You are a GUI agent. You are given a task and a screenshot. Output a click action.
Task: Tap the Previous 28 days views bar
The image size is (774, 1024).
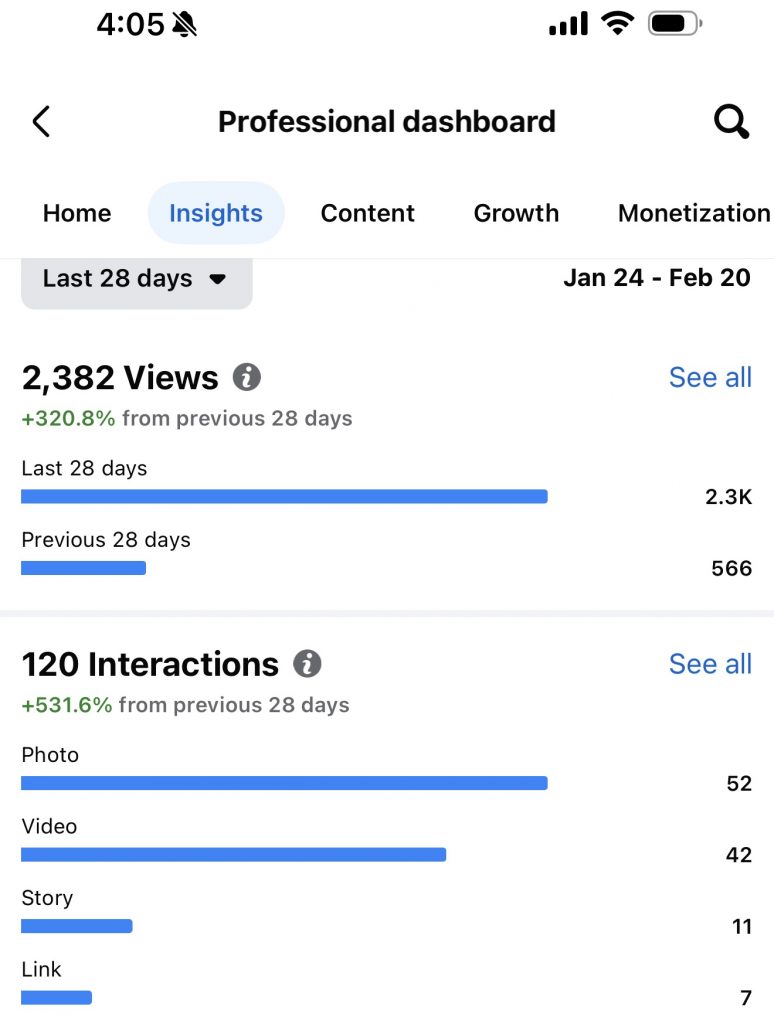coord(83,568)
